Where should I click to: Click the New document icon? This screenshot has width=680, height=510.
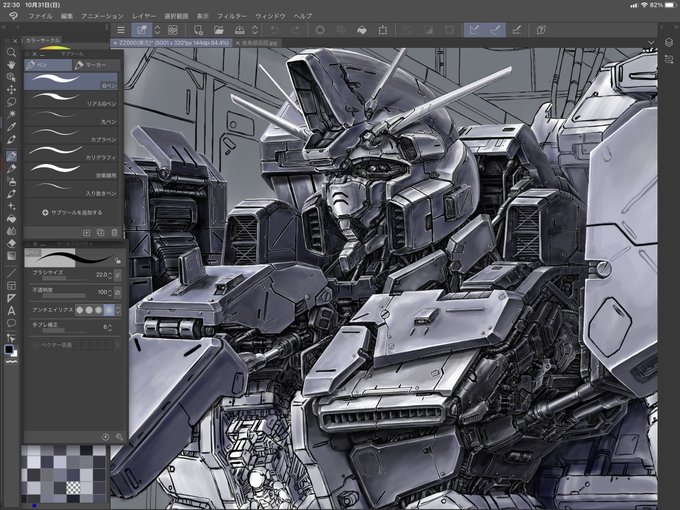pos(198,30)
